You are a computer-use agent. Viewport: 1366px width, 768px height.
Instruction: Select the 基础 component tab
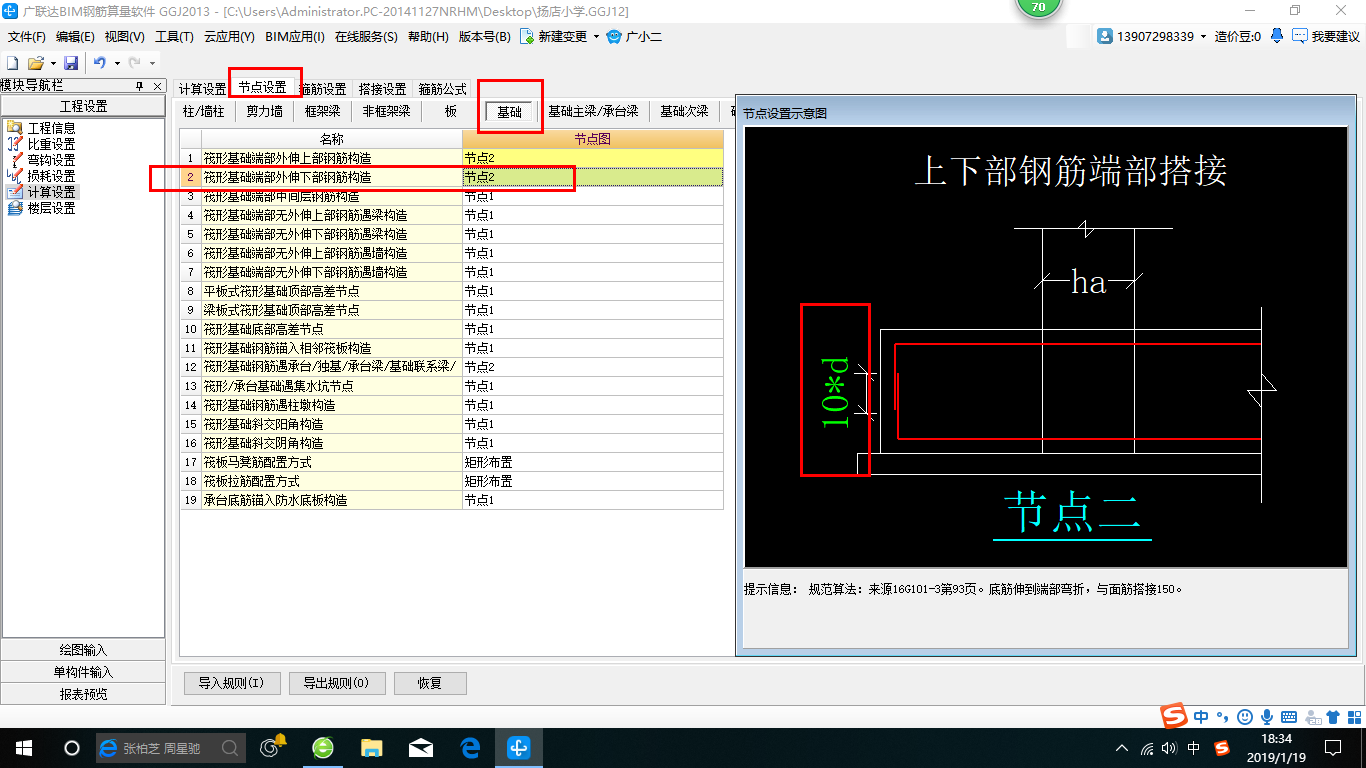pyautogui.click(x=510, y=112)
